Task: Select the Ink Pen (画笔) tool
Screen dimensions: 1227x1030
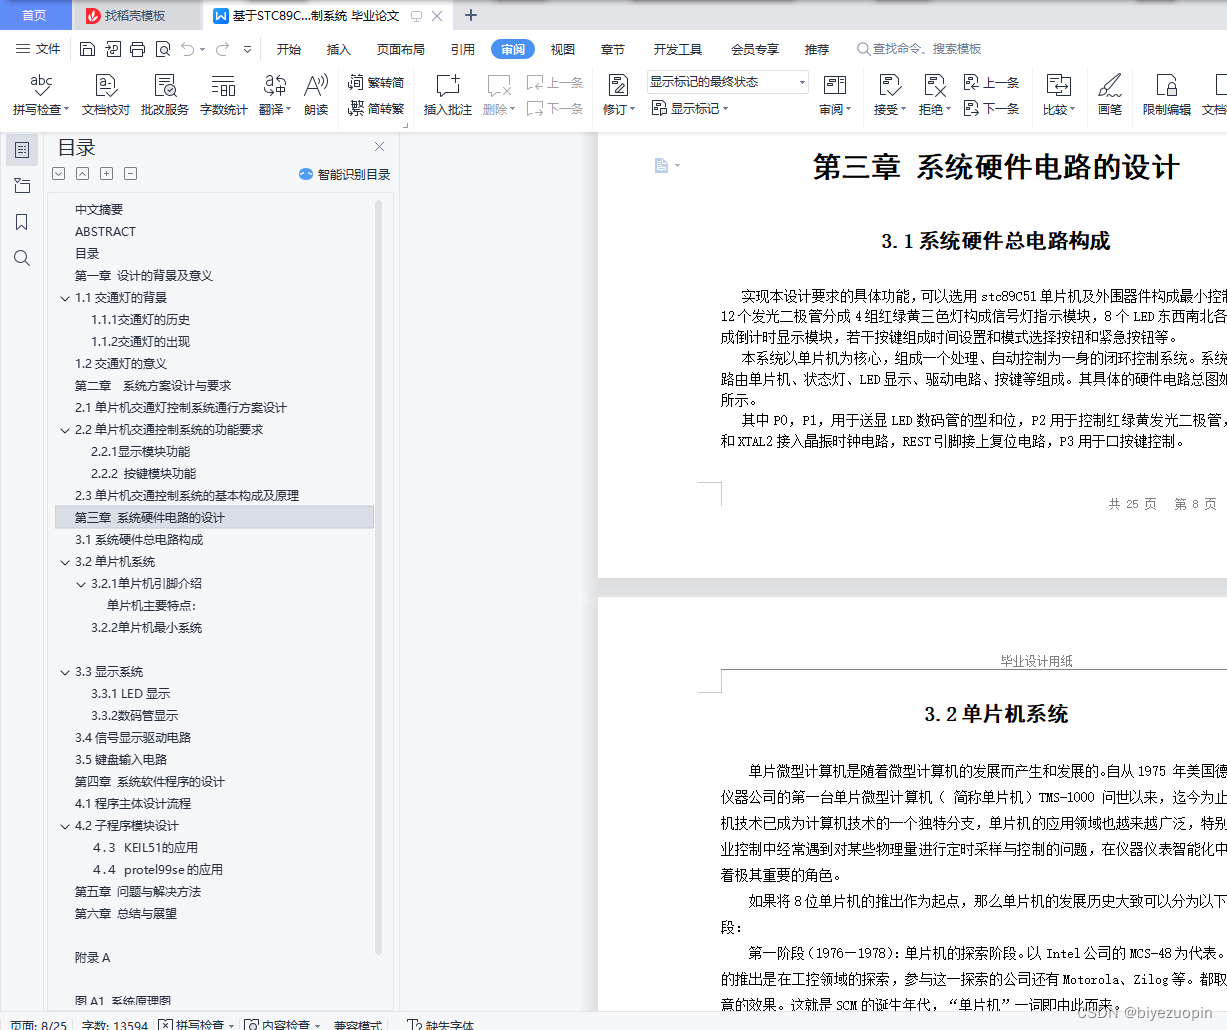Action: click(x=1110, y=95)
